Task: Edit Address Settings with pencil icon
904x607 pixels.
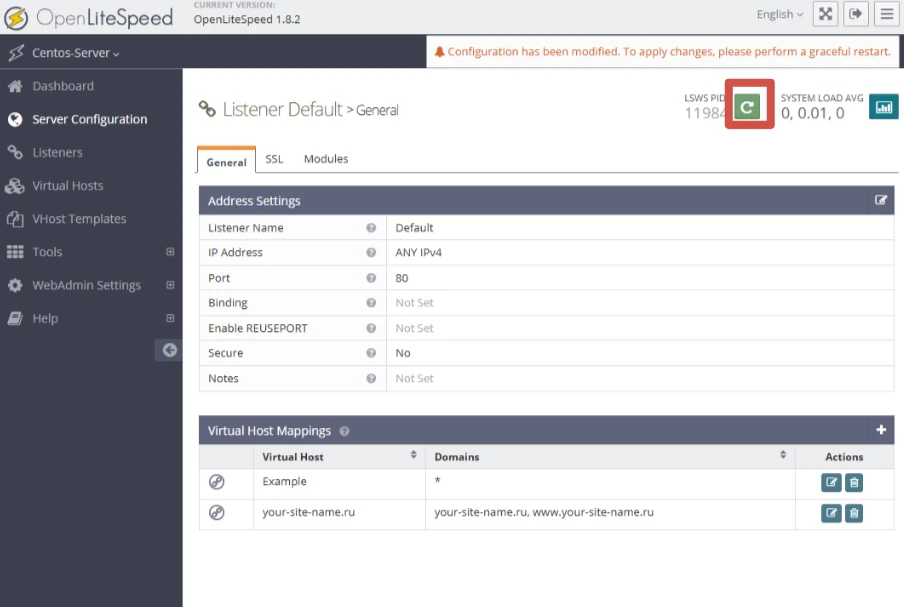Action: [880, 200]
